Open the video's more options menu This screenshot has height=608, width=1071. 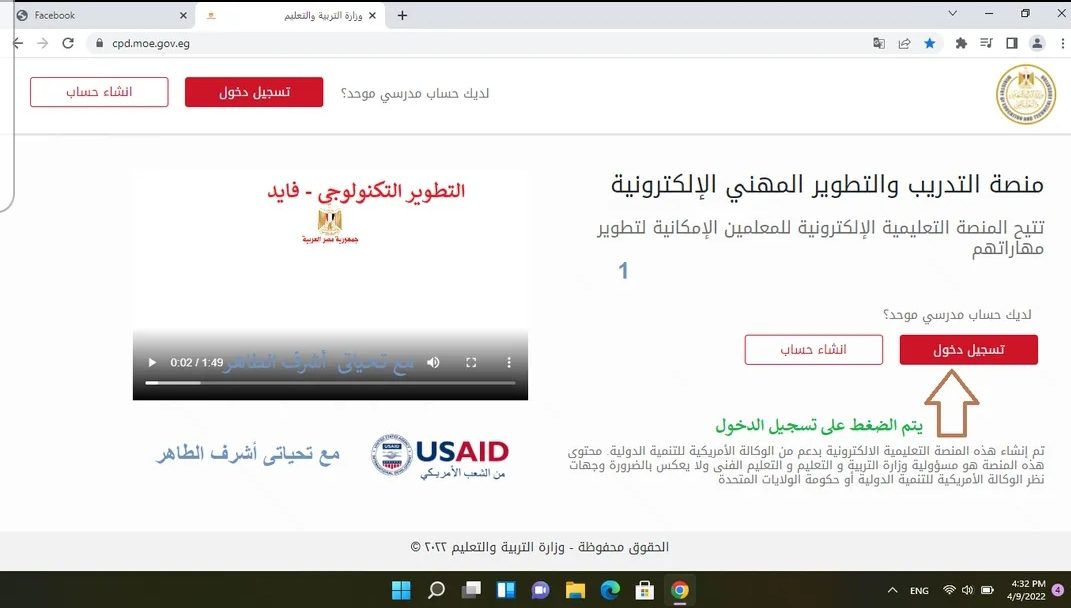tap(510, 362)
